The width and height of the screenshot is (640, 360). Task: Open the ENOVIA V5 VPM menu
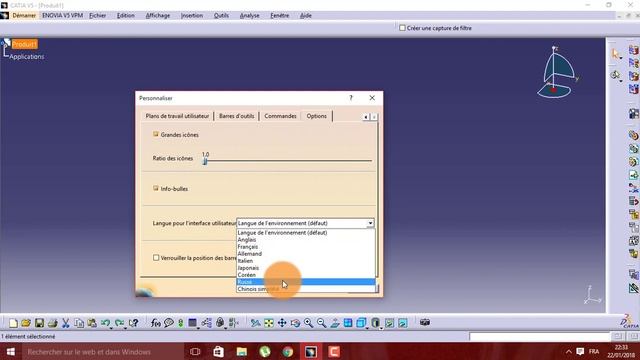coord(62,16)
